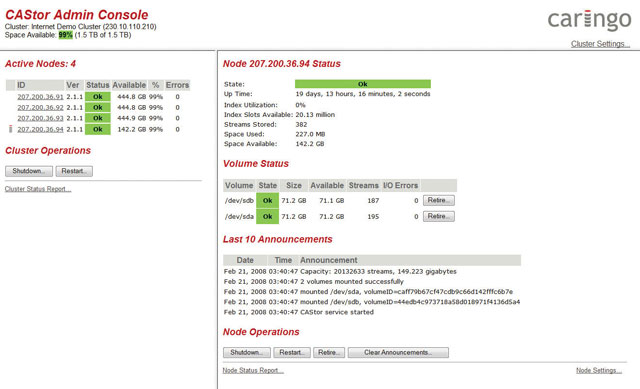Click Ok status of node 207.200.36.94

pyautogui.click(x=98, y=129)
